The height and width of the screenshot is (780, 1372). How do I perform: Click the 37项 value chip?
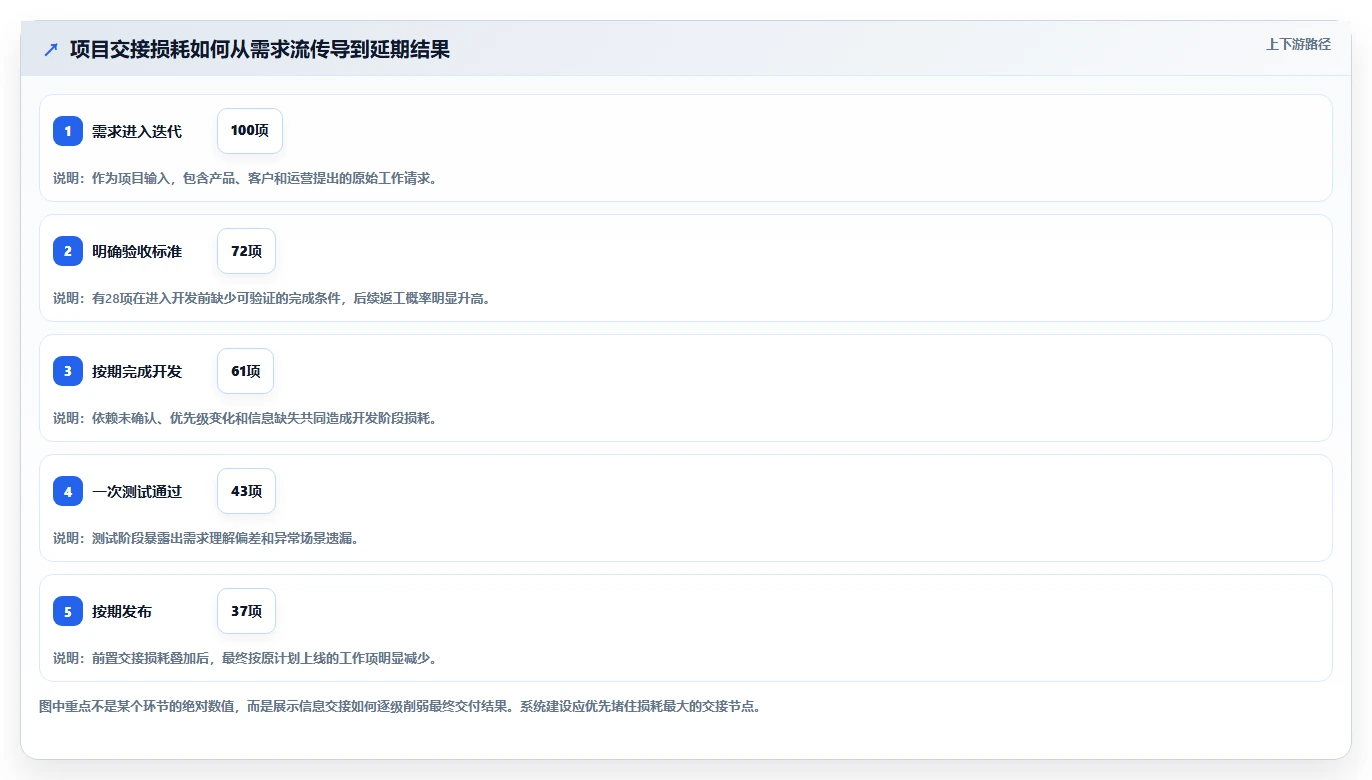click(246, 611)
